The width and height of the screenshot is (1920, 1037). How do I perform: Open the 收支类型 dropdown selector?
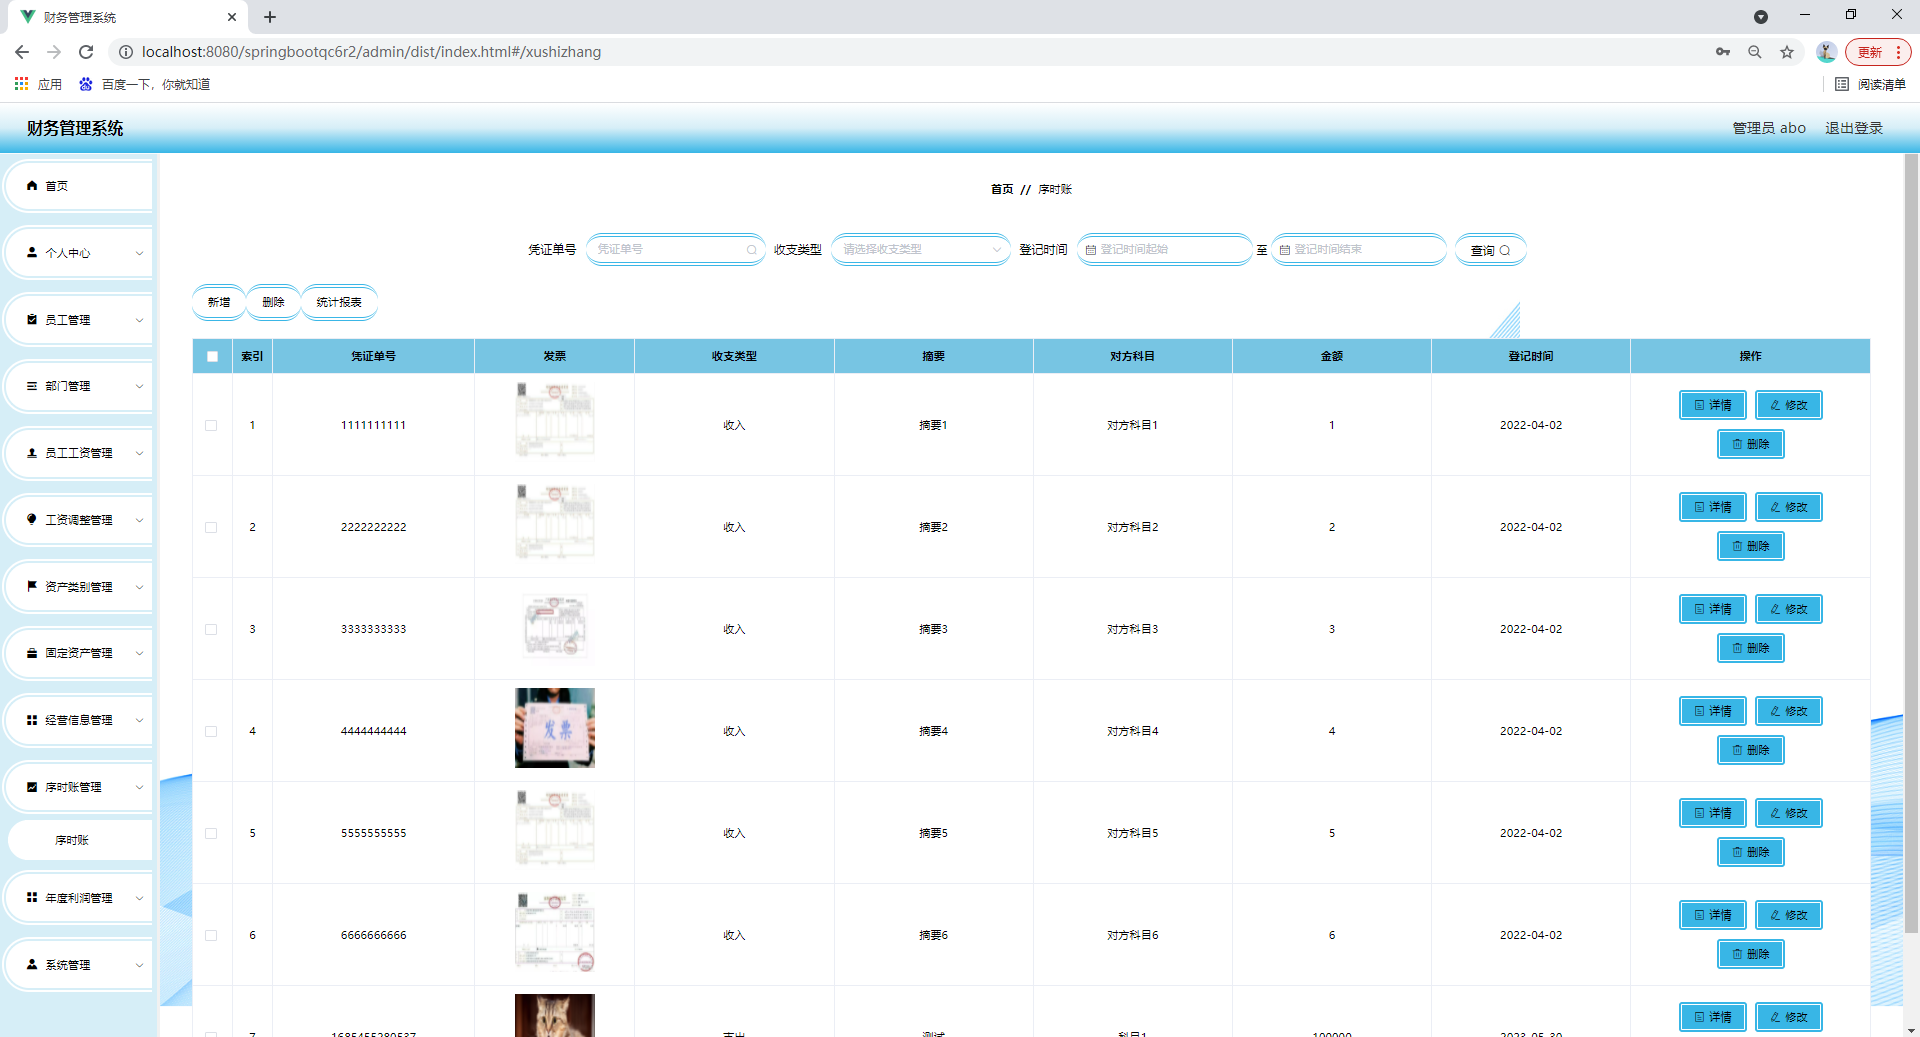[x=920, y=250]
